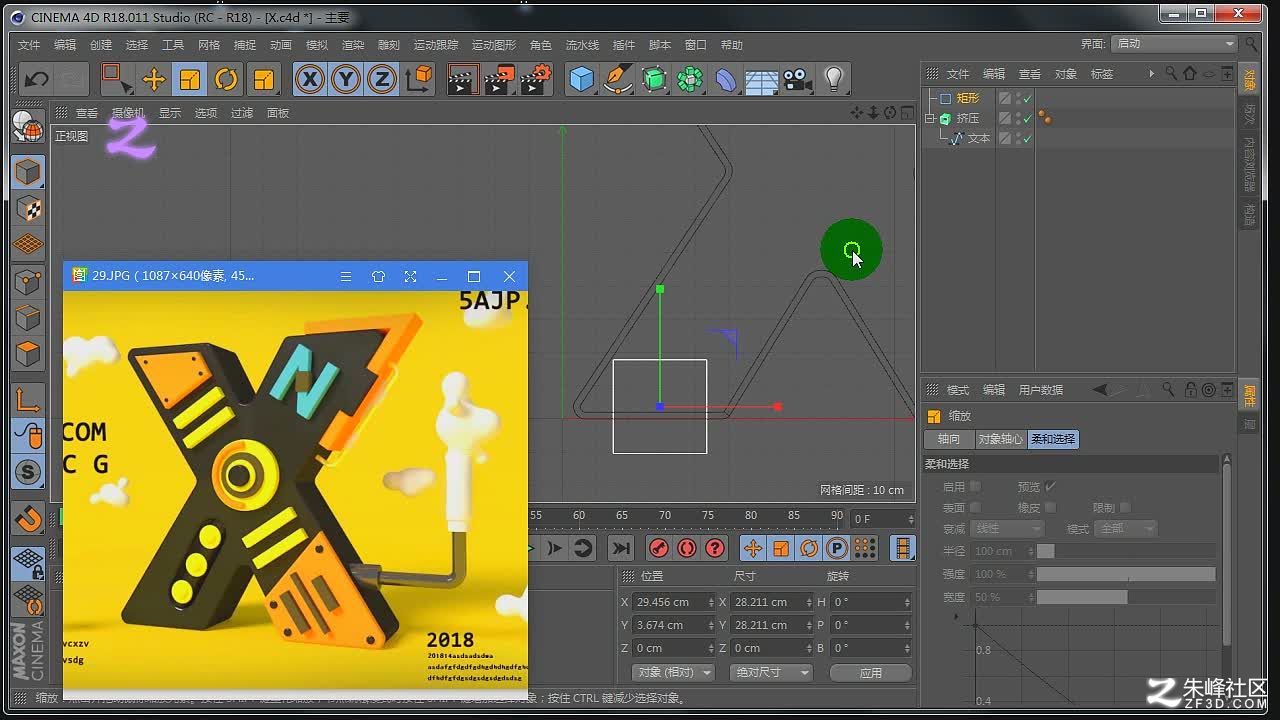
Task: Click the position X field 29.456 cm
Action: 673,602
